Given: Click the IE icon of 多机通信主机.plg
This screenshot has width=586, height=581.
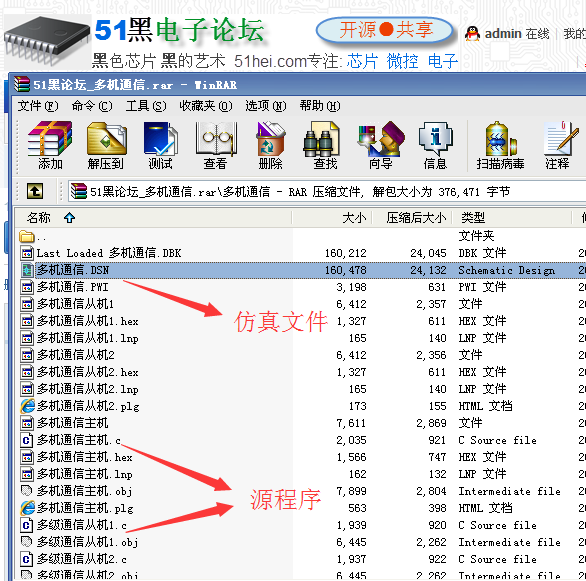Looking at the screenshot, I should (x=27, y=508).
